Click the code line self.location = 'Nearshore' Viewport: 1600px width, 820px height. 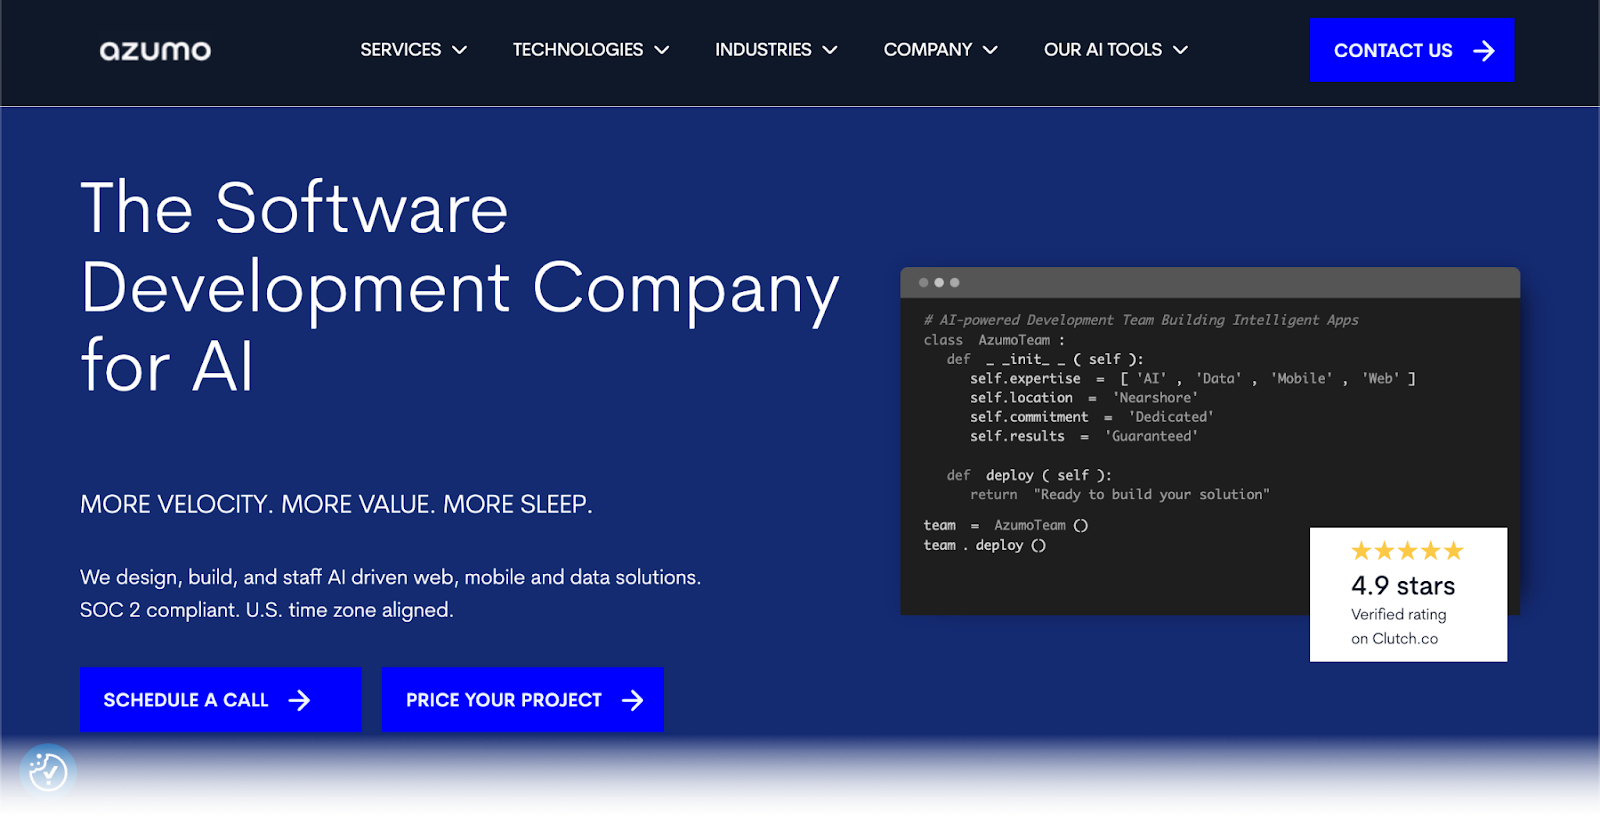click(1084, 398)
